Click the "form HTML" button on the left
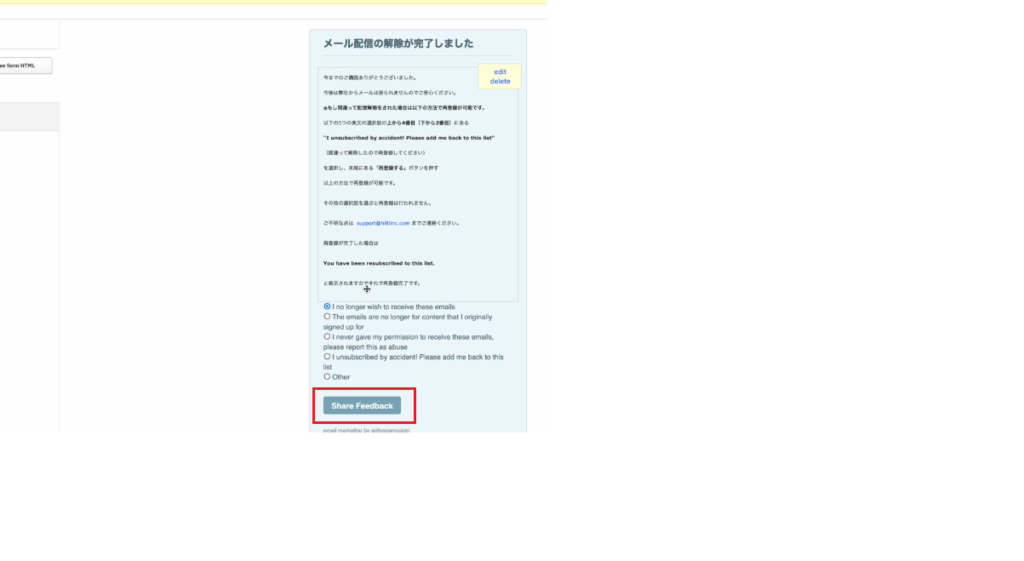This screenshot has width=1024, height=561. pos(25,65)
